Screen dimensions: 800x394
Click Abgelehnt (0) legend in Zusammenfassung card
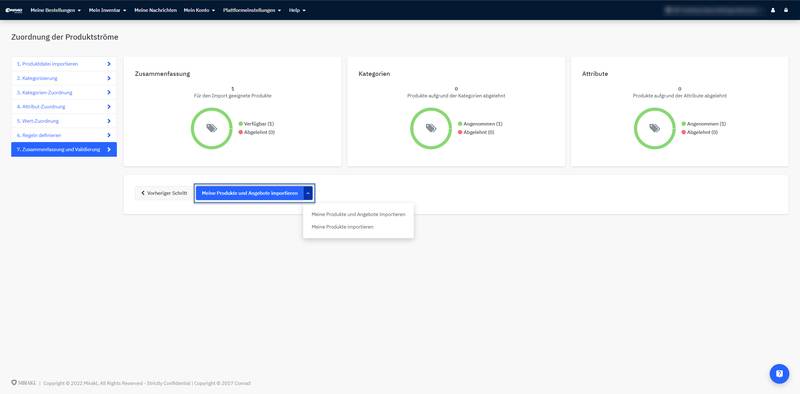257,132
